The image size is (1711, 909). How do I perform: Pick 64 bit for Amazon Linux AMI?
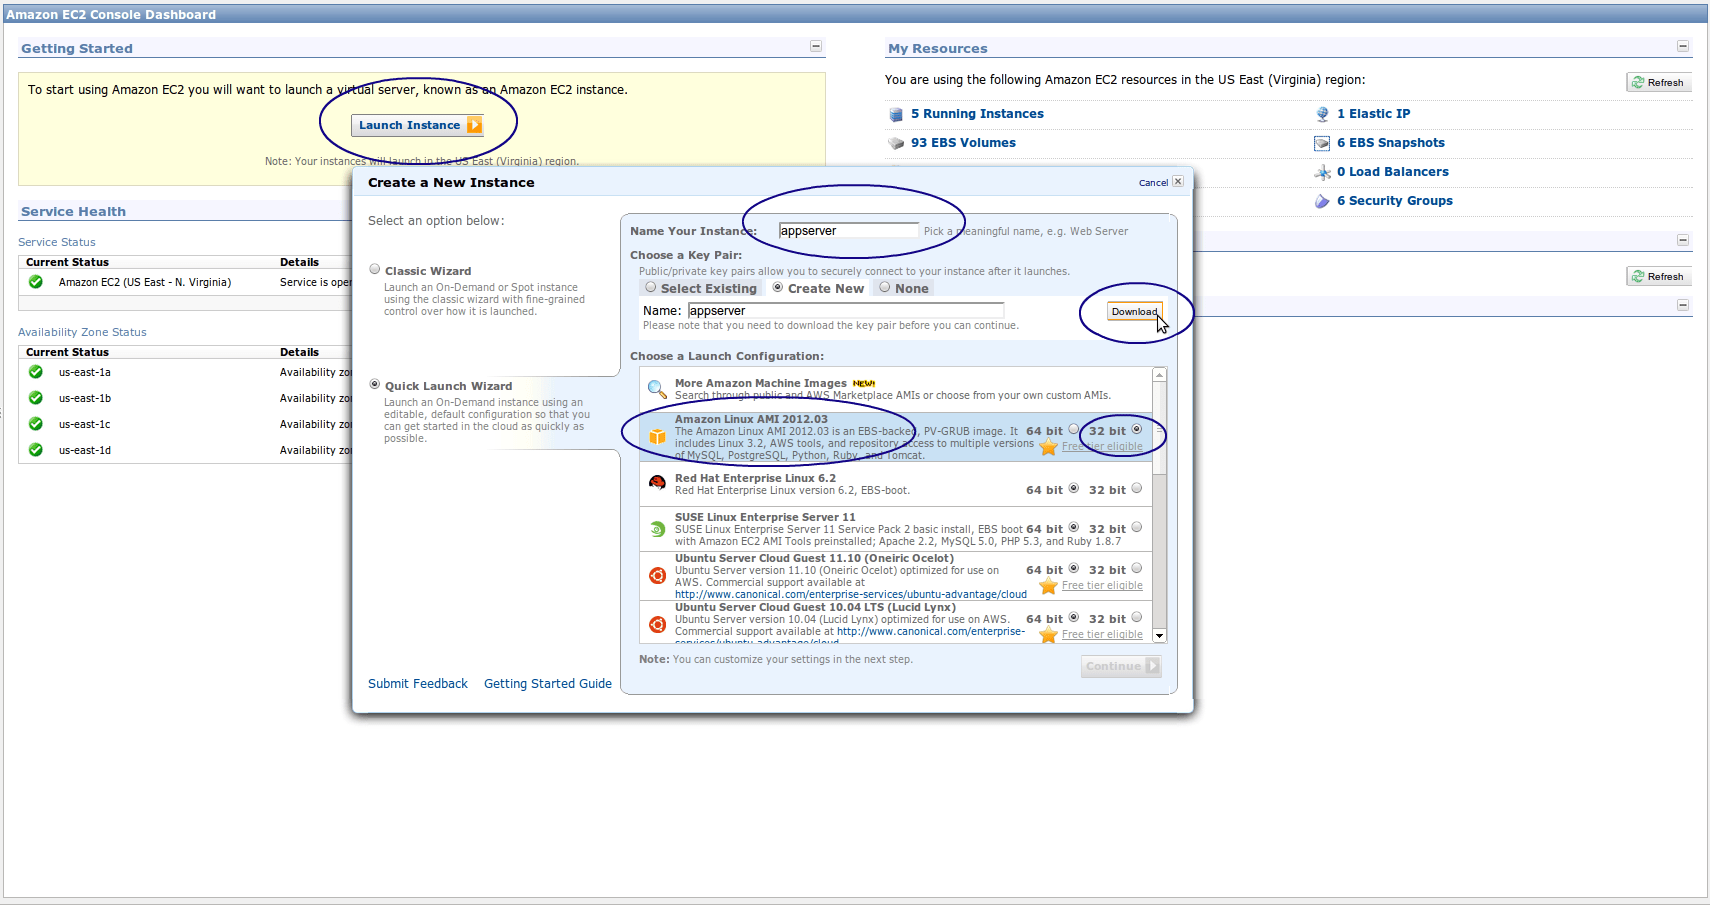[x=1073, y=430]
